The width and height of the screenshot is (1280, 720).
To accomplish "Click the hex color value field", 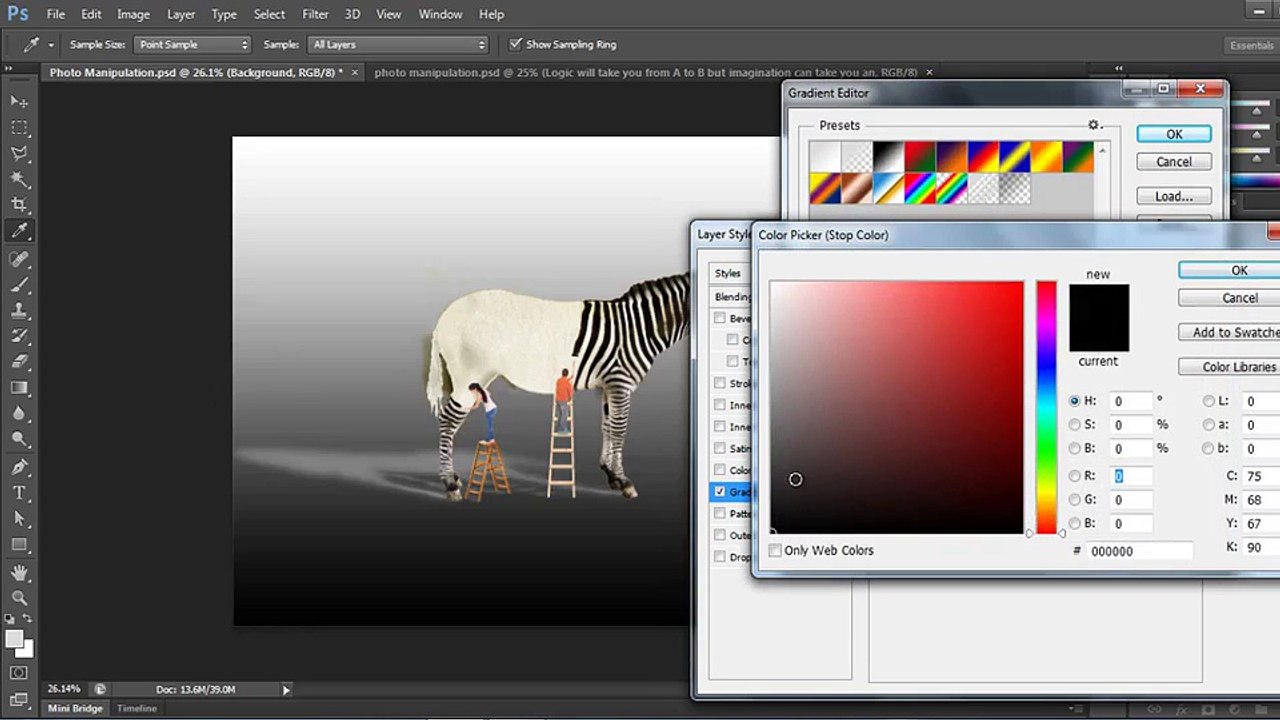I will click(x=1140, y=551).
